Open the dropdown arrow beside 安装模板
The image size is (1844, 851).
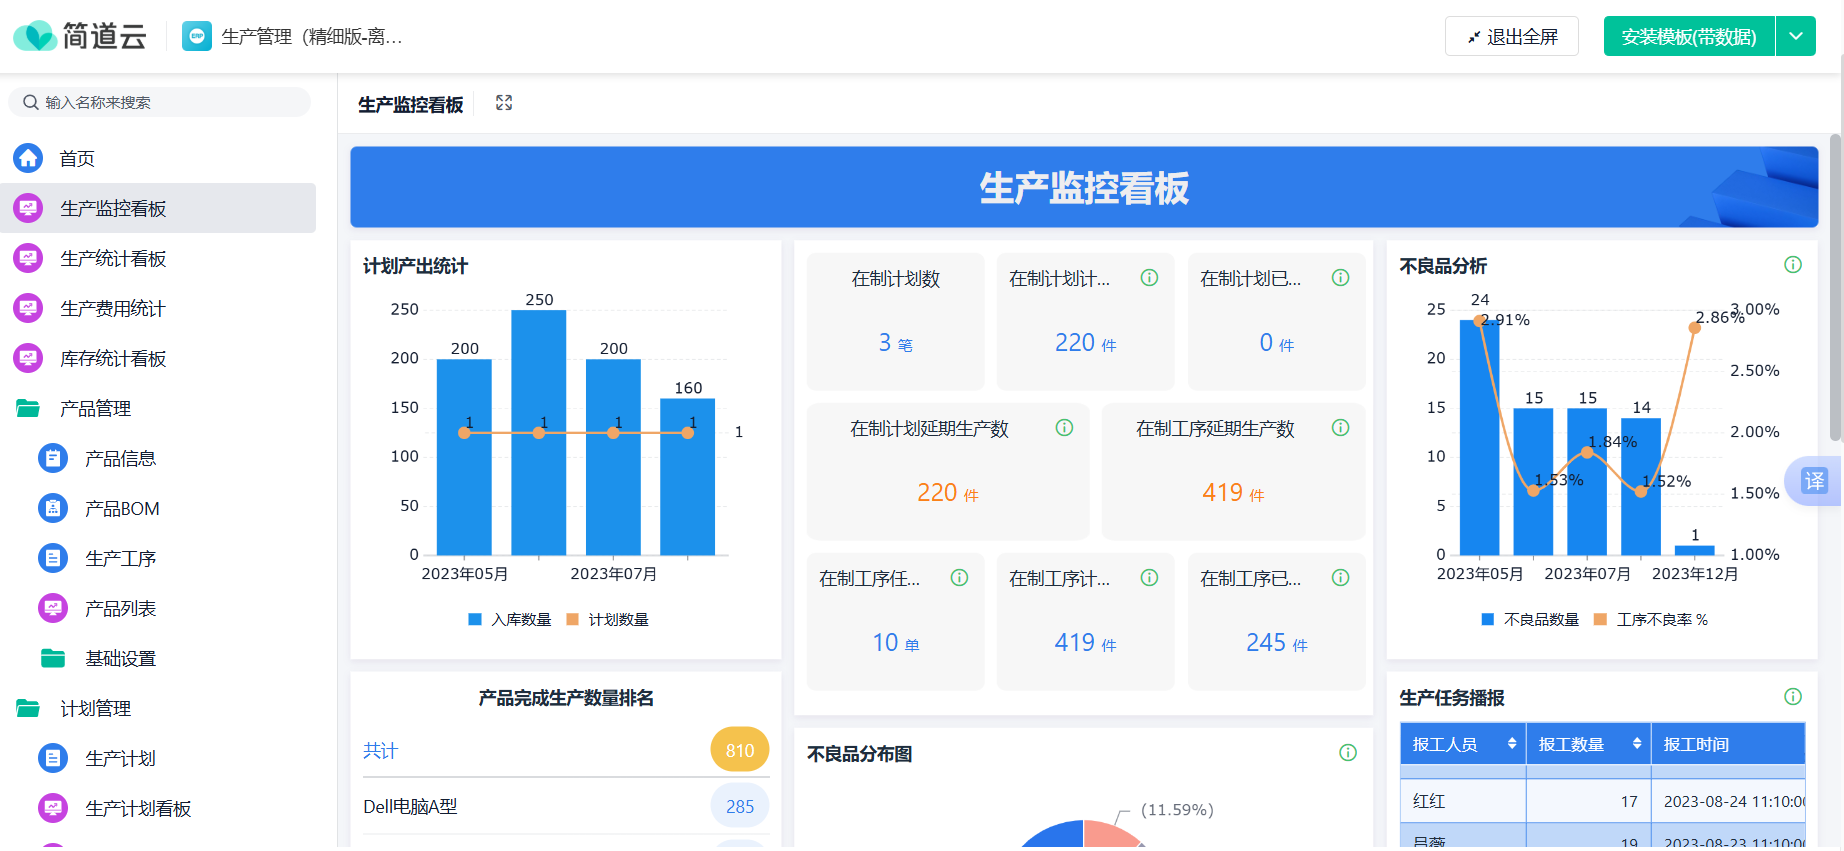[x=1796, y=37]
